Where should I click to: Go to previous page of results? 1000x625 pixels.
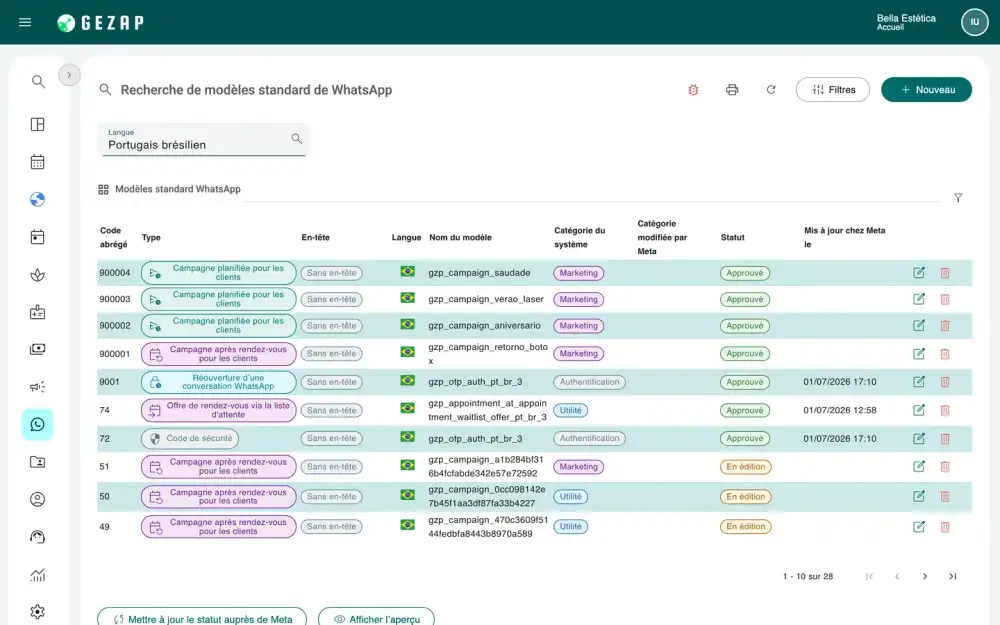[x=897, y=577]
